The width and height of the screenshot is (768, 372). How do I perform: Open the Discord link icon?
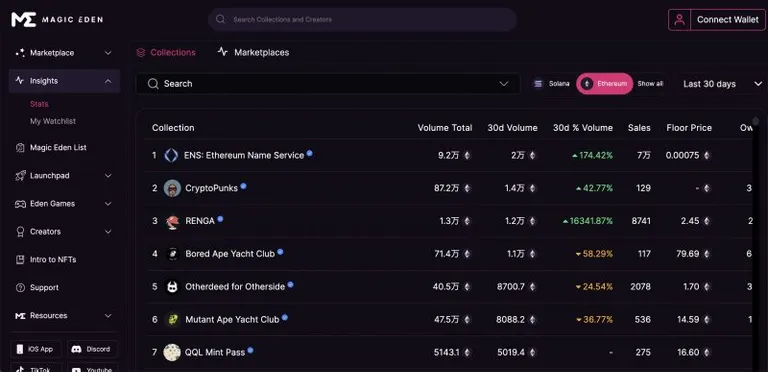pyautogui.click(x=76, y=349)
